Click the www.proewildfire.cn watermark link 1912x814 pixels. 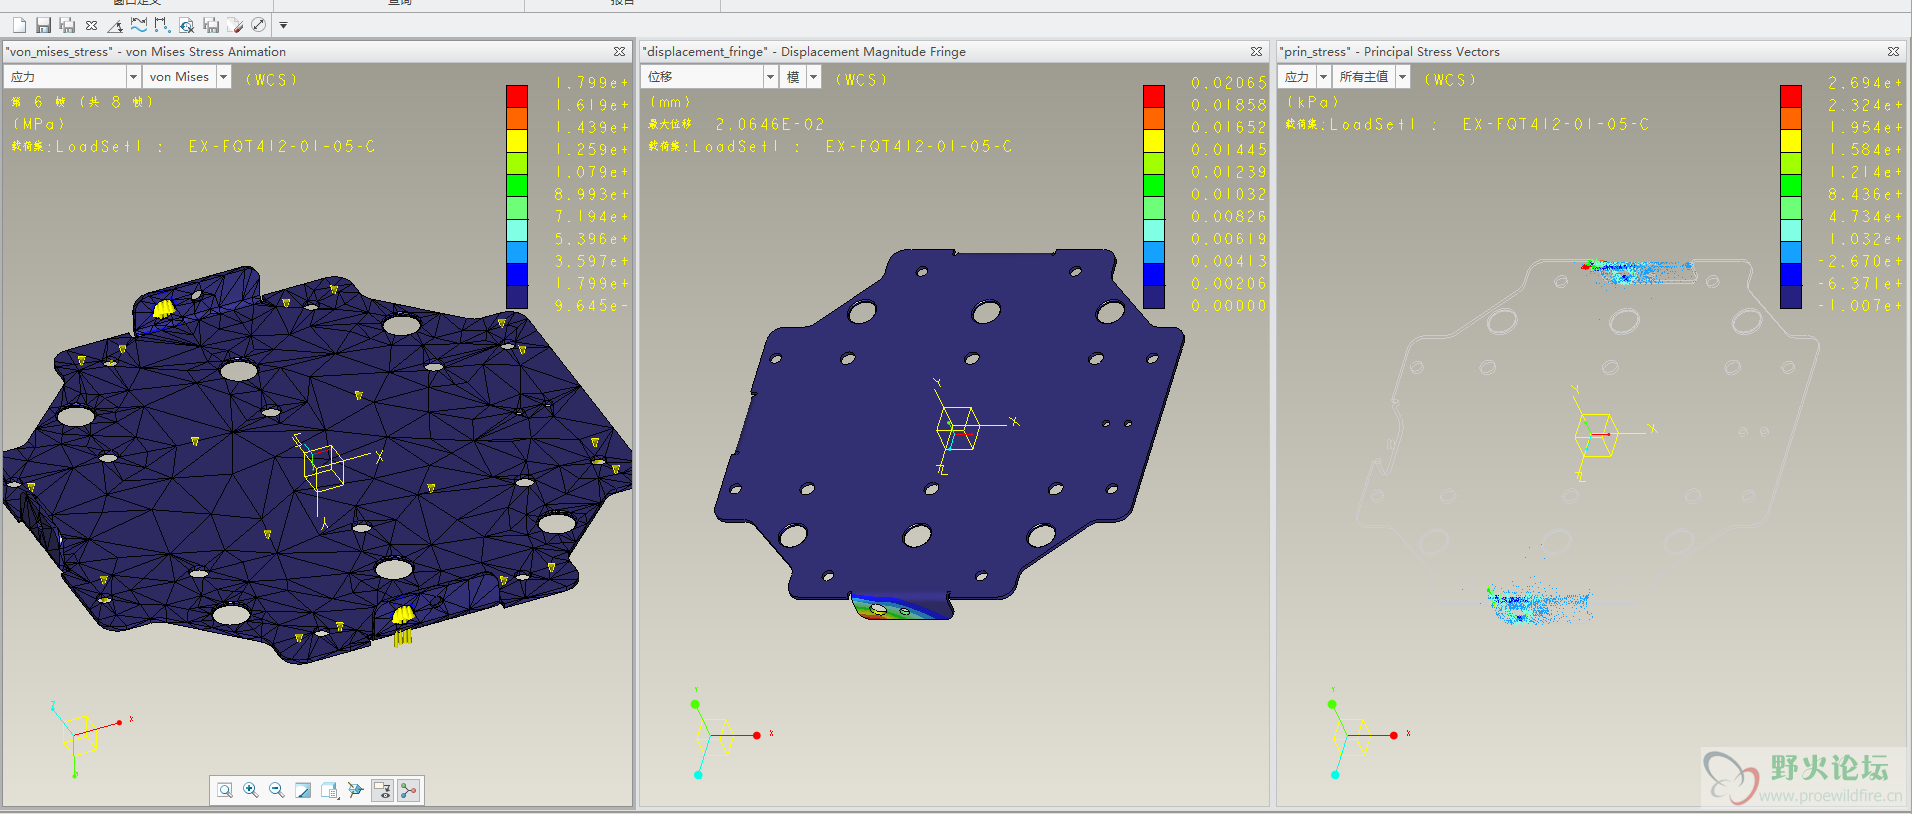[1830, 796]
